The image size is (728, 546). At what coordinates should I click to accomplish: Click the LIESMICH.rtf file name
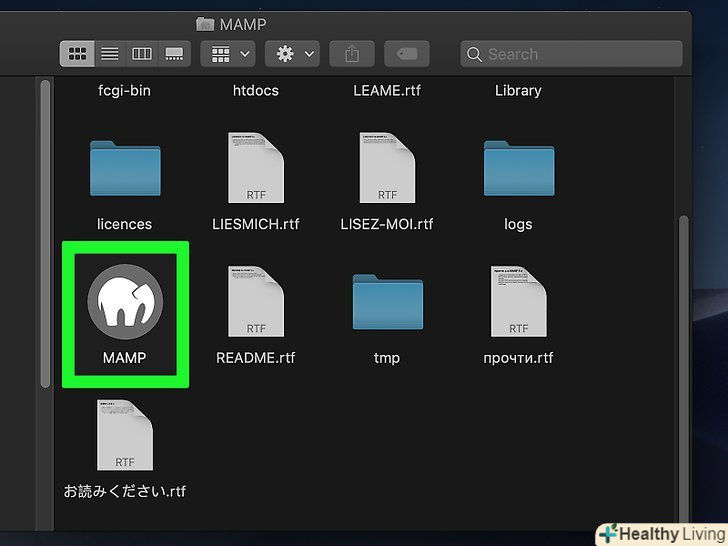point(256,224)
